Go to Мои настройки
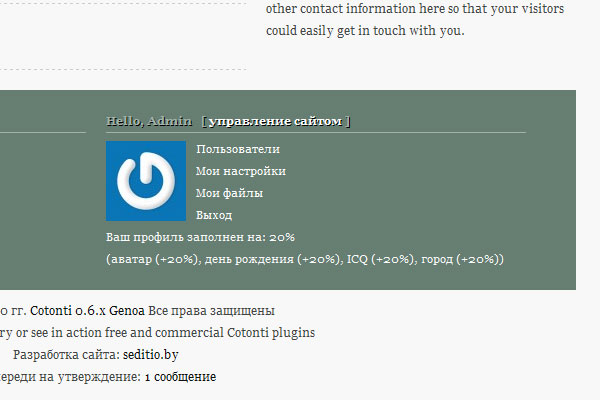 click(241, 171)
